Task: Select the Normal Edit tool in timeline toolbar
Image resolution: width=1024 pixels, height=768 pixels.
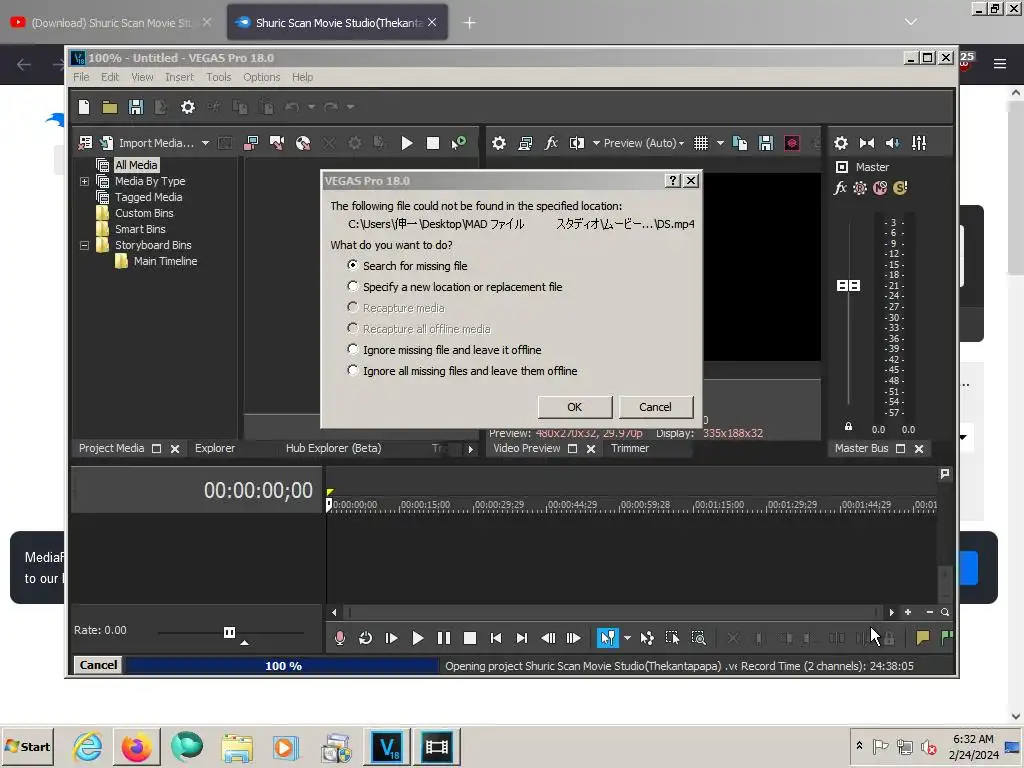Action: coord(607,638)
